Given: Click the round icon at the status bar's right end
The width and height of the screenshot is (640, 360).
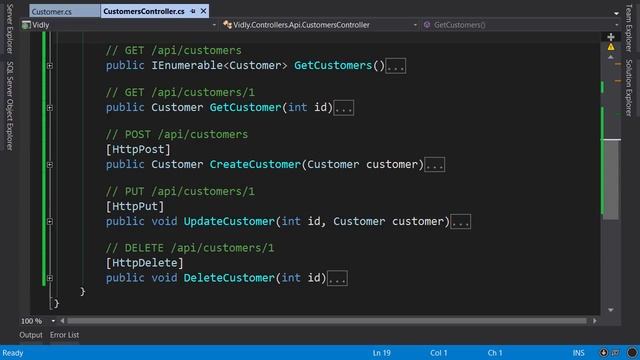Looking at the screenshot, I should tap(632, 353).
